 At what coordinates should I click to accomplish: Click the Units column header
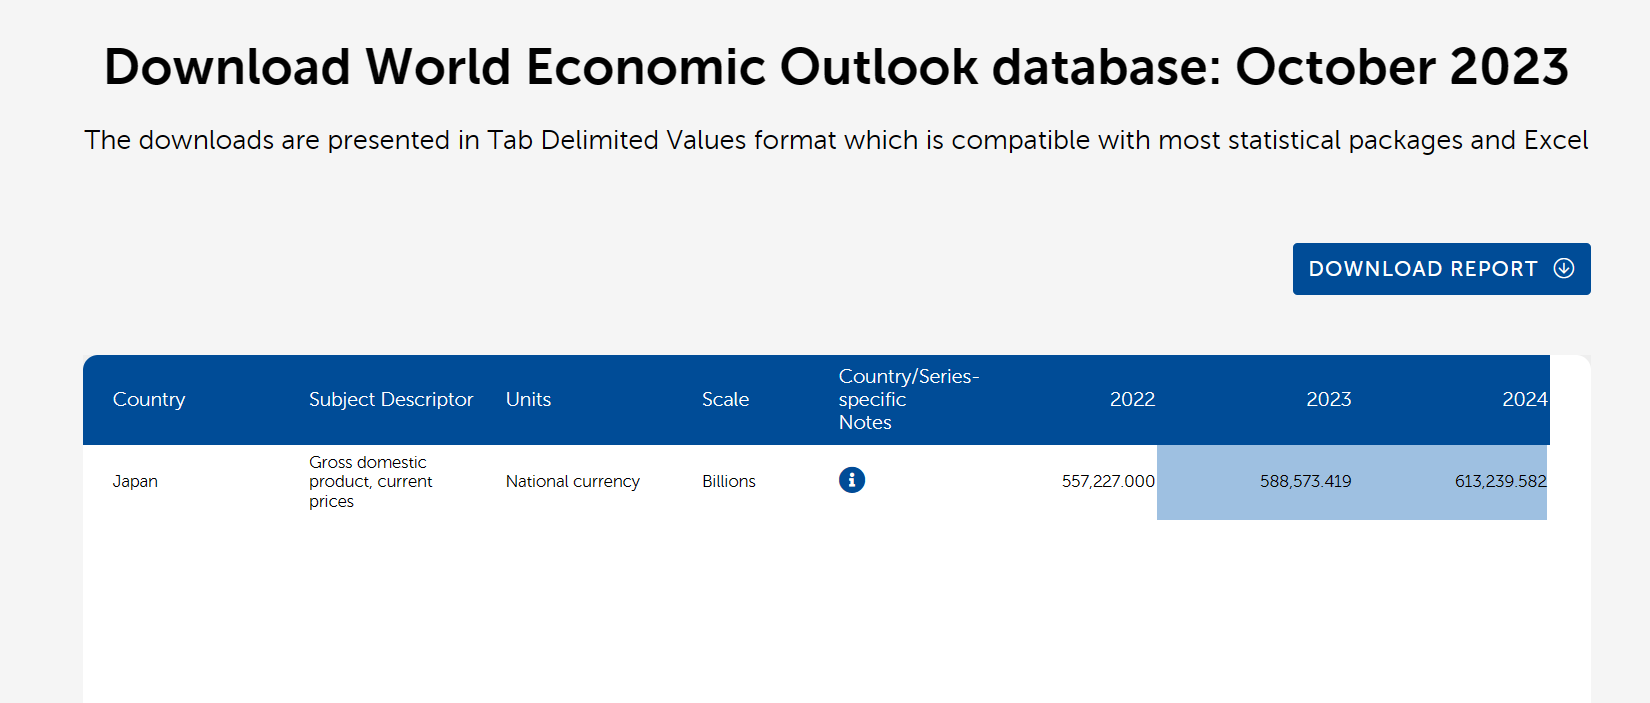click(x=528, y=399)
